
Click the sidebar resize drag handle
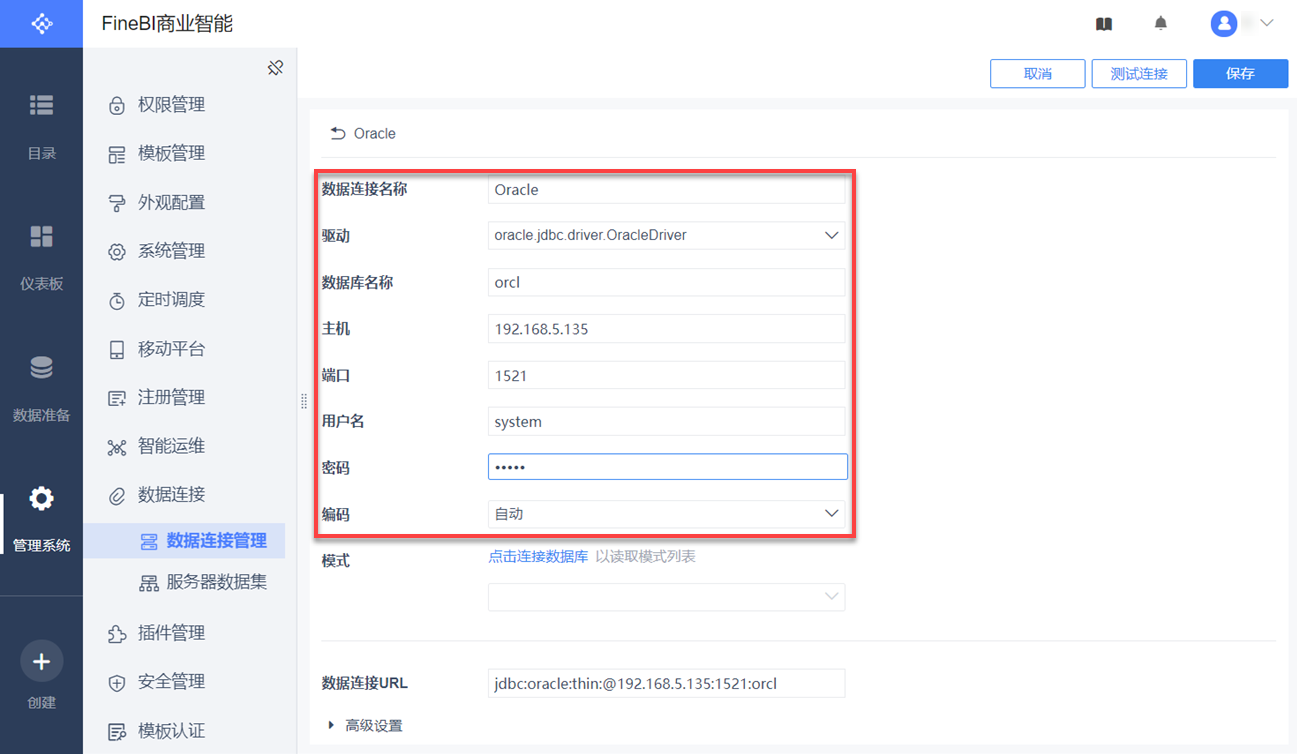303,401
